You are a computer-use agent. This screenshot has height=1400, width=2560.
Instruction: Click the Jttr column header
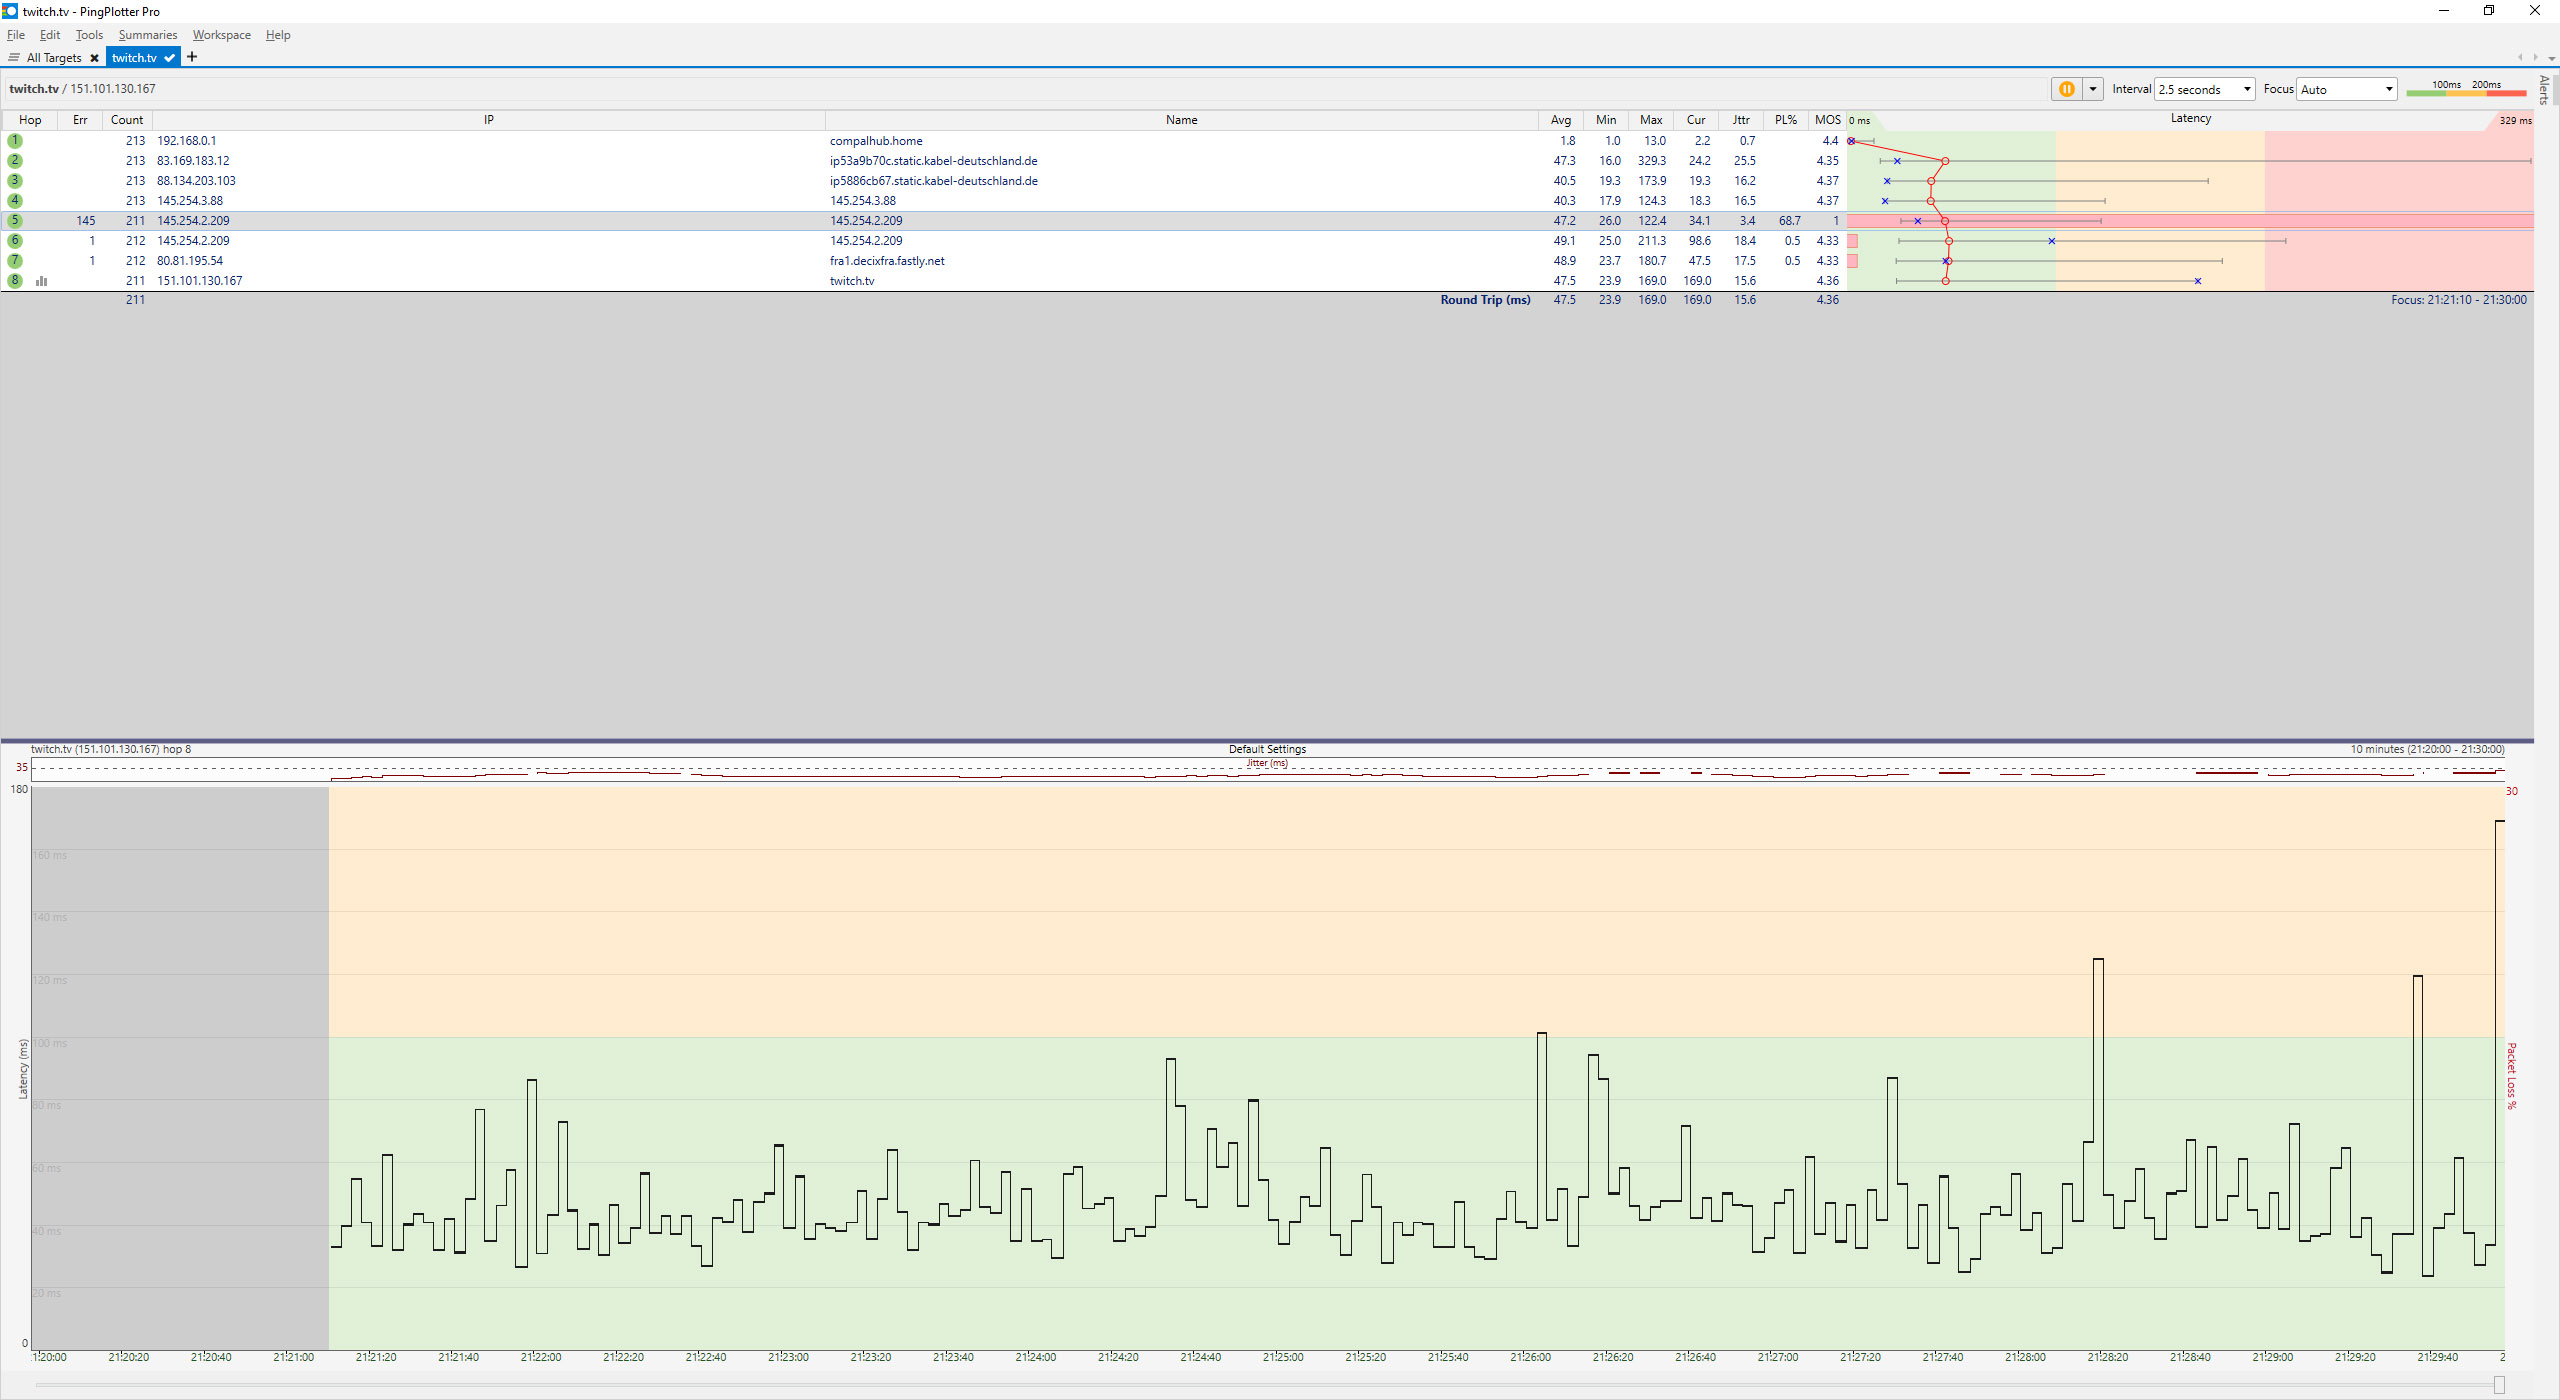(x=1741, y=120)
